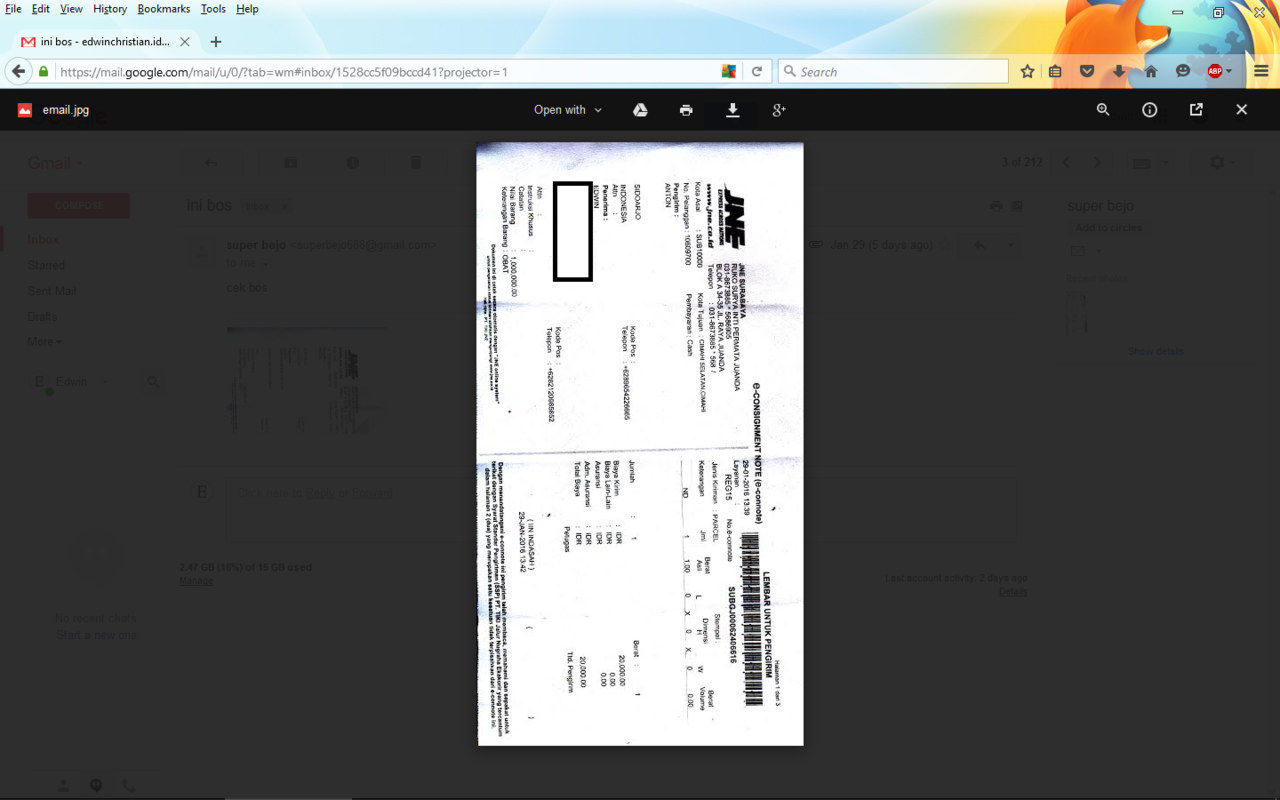This screenshot has width=1280, height=800.
Task: Open the Firefox downloads panel
Action: point(1119,72)
